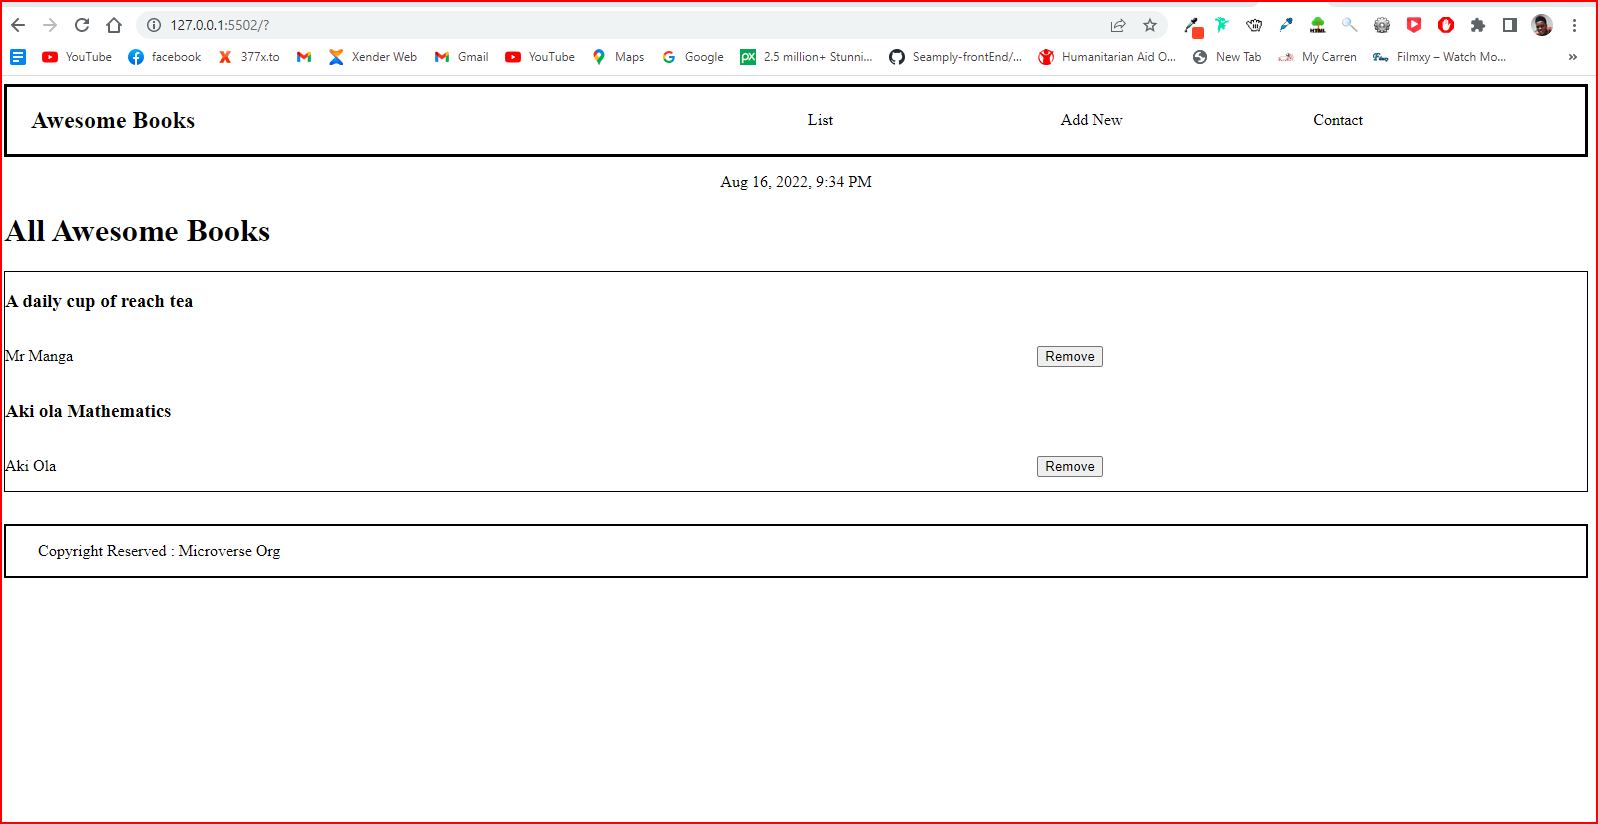Open the gear extension icon
Image resolution: width=1598 pixels, height=824 pixels.
click(x=1382, y=25)
